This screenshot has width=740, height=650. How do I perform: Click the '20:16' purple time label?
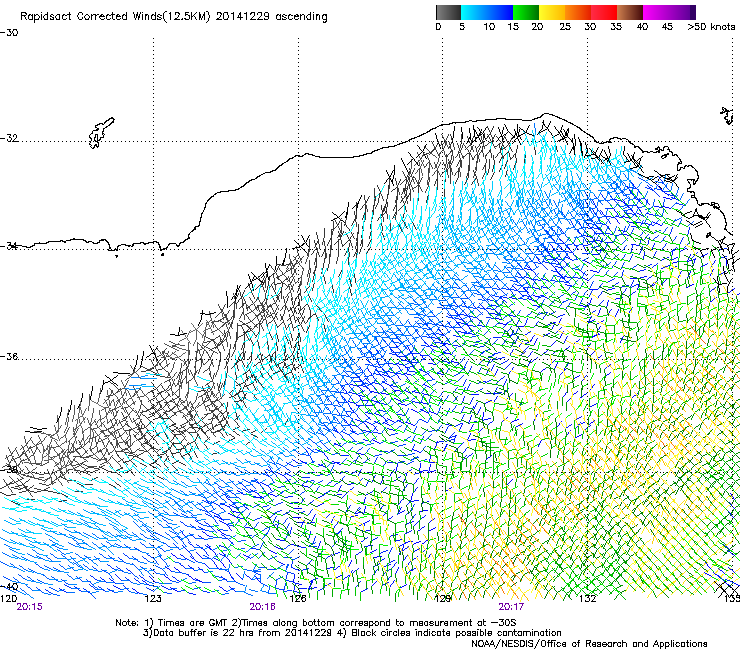click(x=262, y=607)
